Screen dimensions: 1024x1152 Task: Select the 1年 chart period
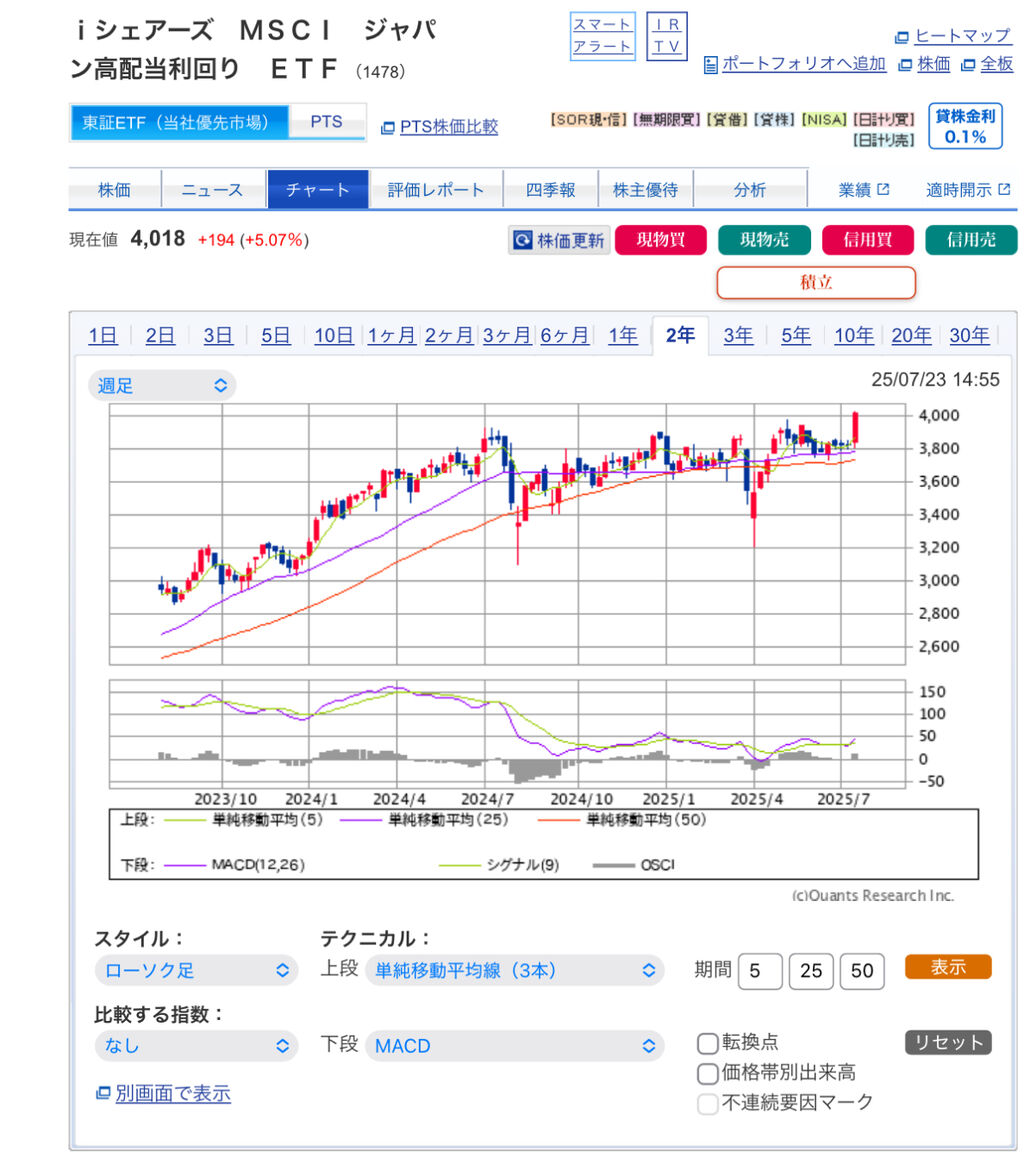pos(623,336)
